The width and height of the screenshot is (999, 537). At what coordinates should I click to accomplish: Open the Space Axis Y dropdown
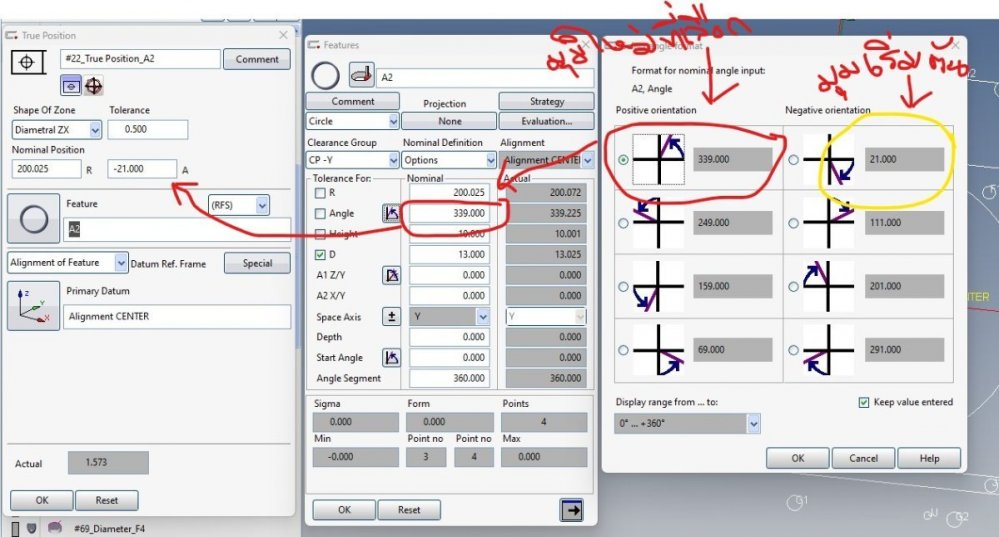click(482, 317)
